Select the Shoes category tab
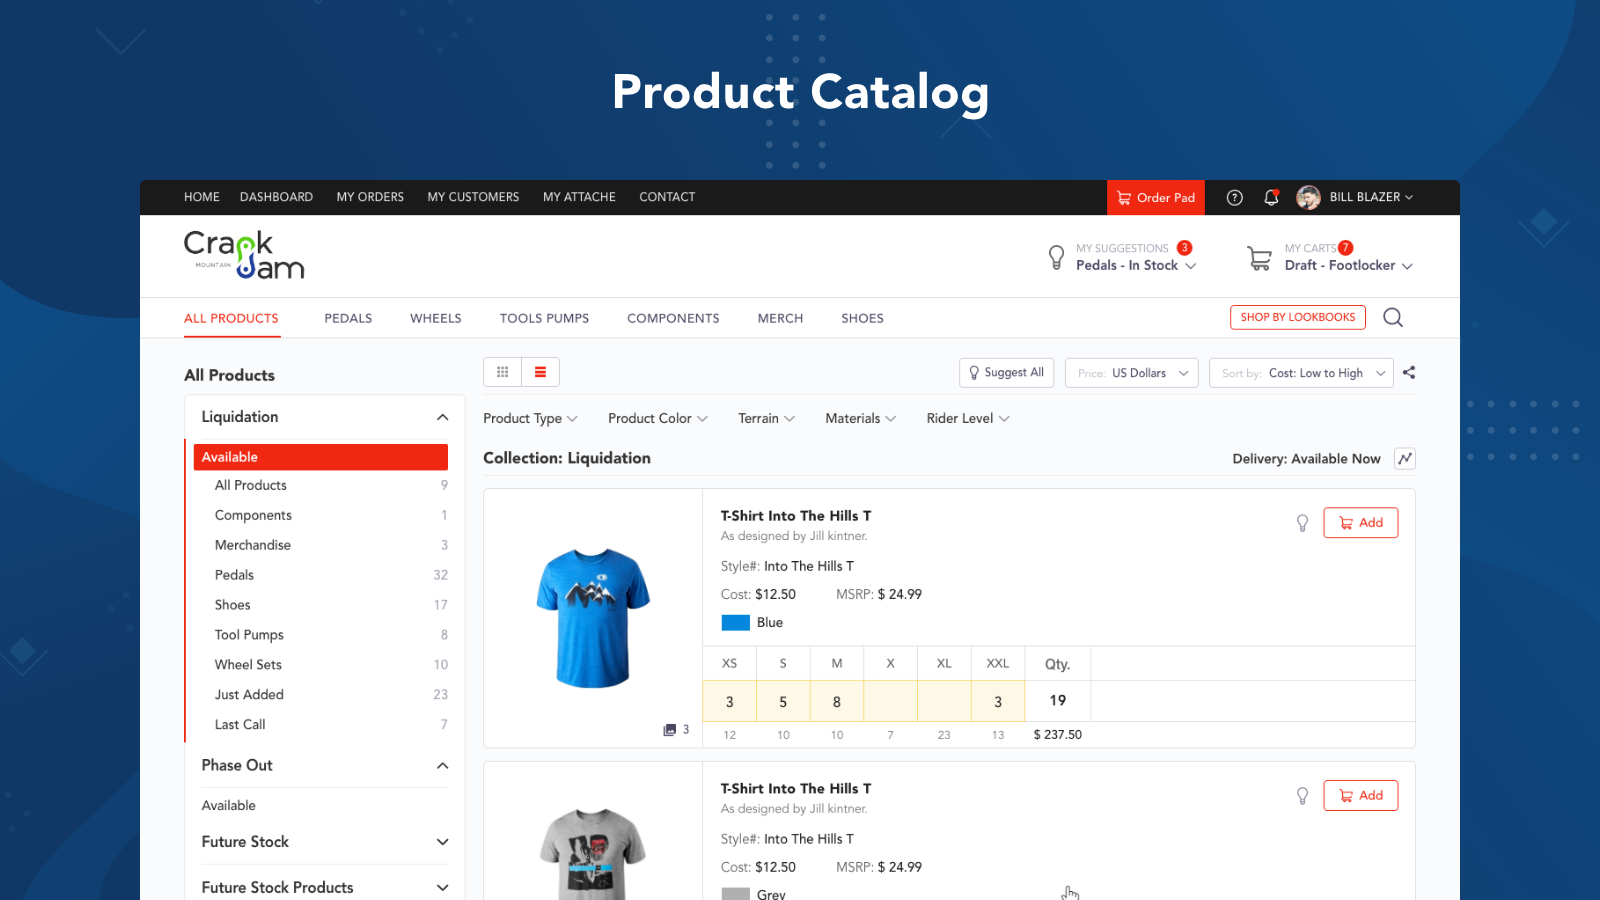The height and width of the screenshot is (900, 1600). point(862,318)
